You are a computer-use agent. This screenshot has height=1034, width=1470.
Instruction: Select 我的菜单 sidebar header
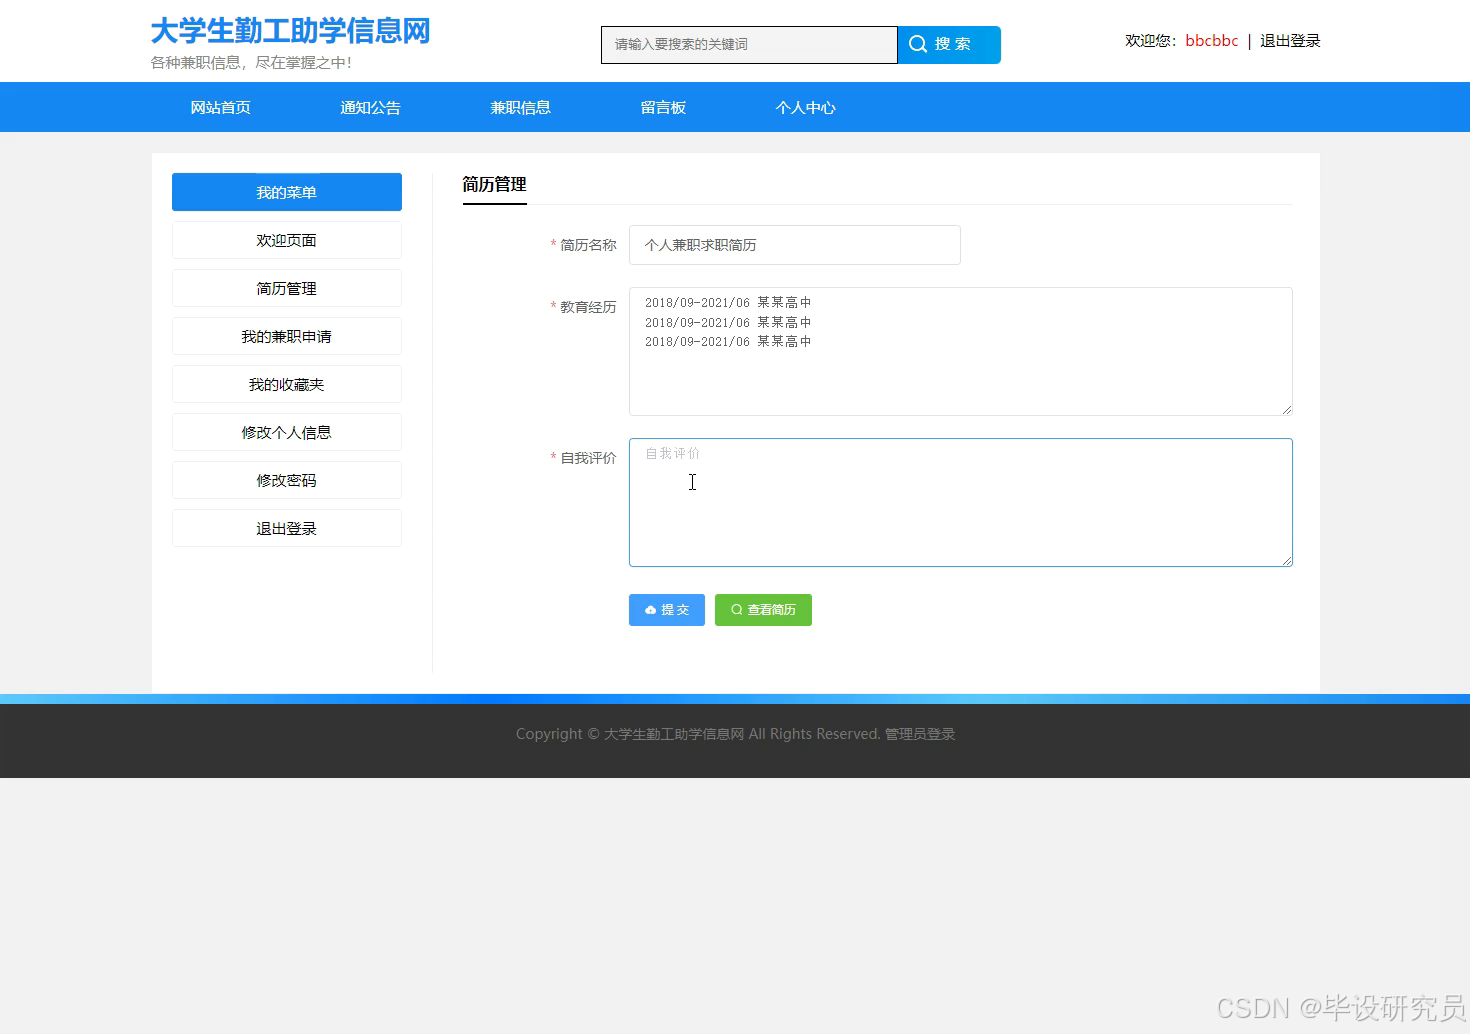[287, 192]
